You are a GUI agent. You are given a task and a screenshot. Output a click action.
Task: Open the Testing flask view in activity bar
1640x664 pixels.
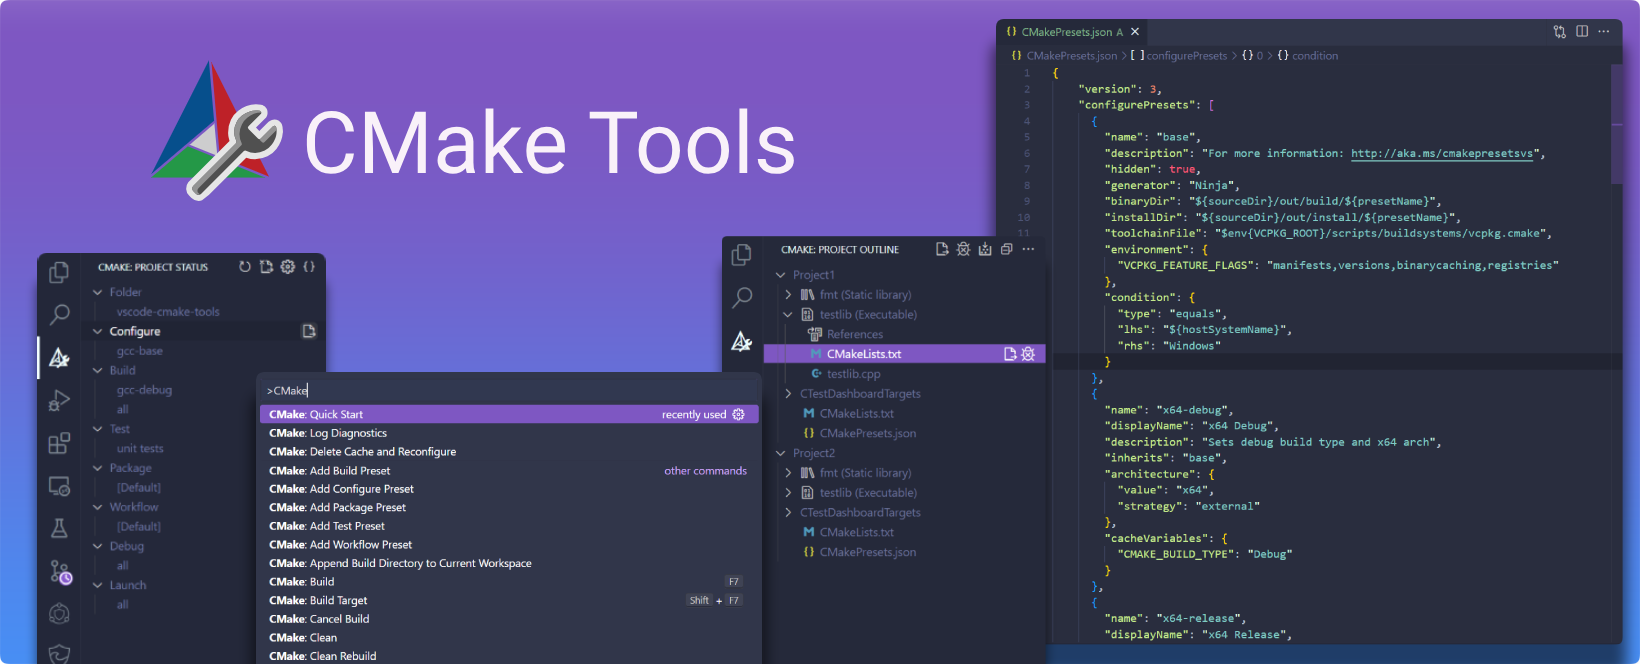(59, 529)
